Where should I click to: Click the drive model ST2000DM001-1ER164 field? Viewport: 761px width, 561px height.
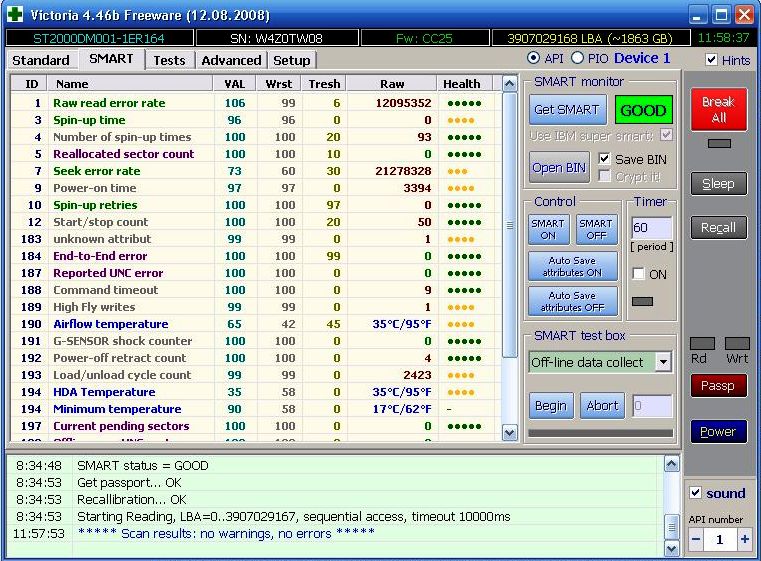[x=99, y=38]
